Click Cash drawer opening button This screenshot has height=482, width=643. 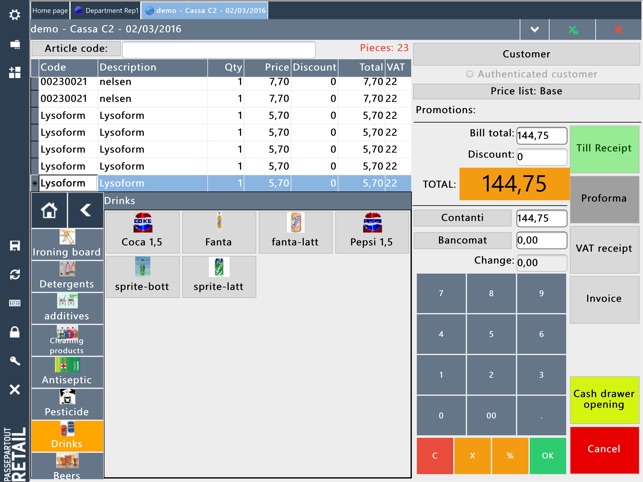604,400
